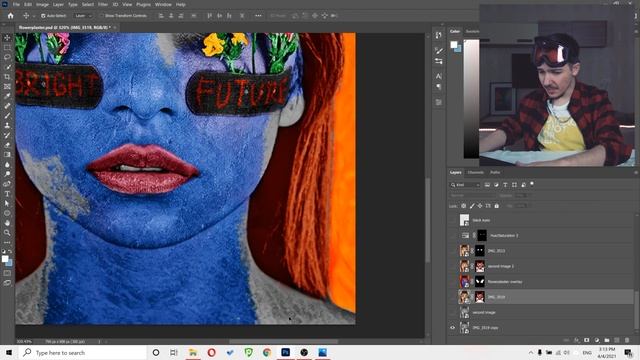The width and height of the screenshot is (640, 360).
Task: Select the Blur tool
Action: pyautogui.click(x=7, y=164)
